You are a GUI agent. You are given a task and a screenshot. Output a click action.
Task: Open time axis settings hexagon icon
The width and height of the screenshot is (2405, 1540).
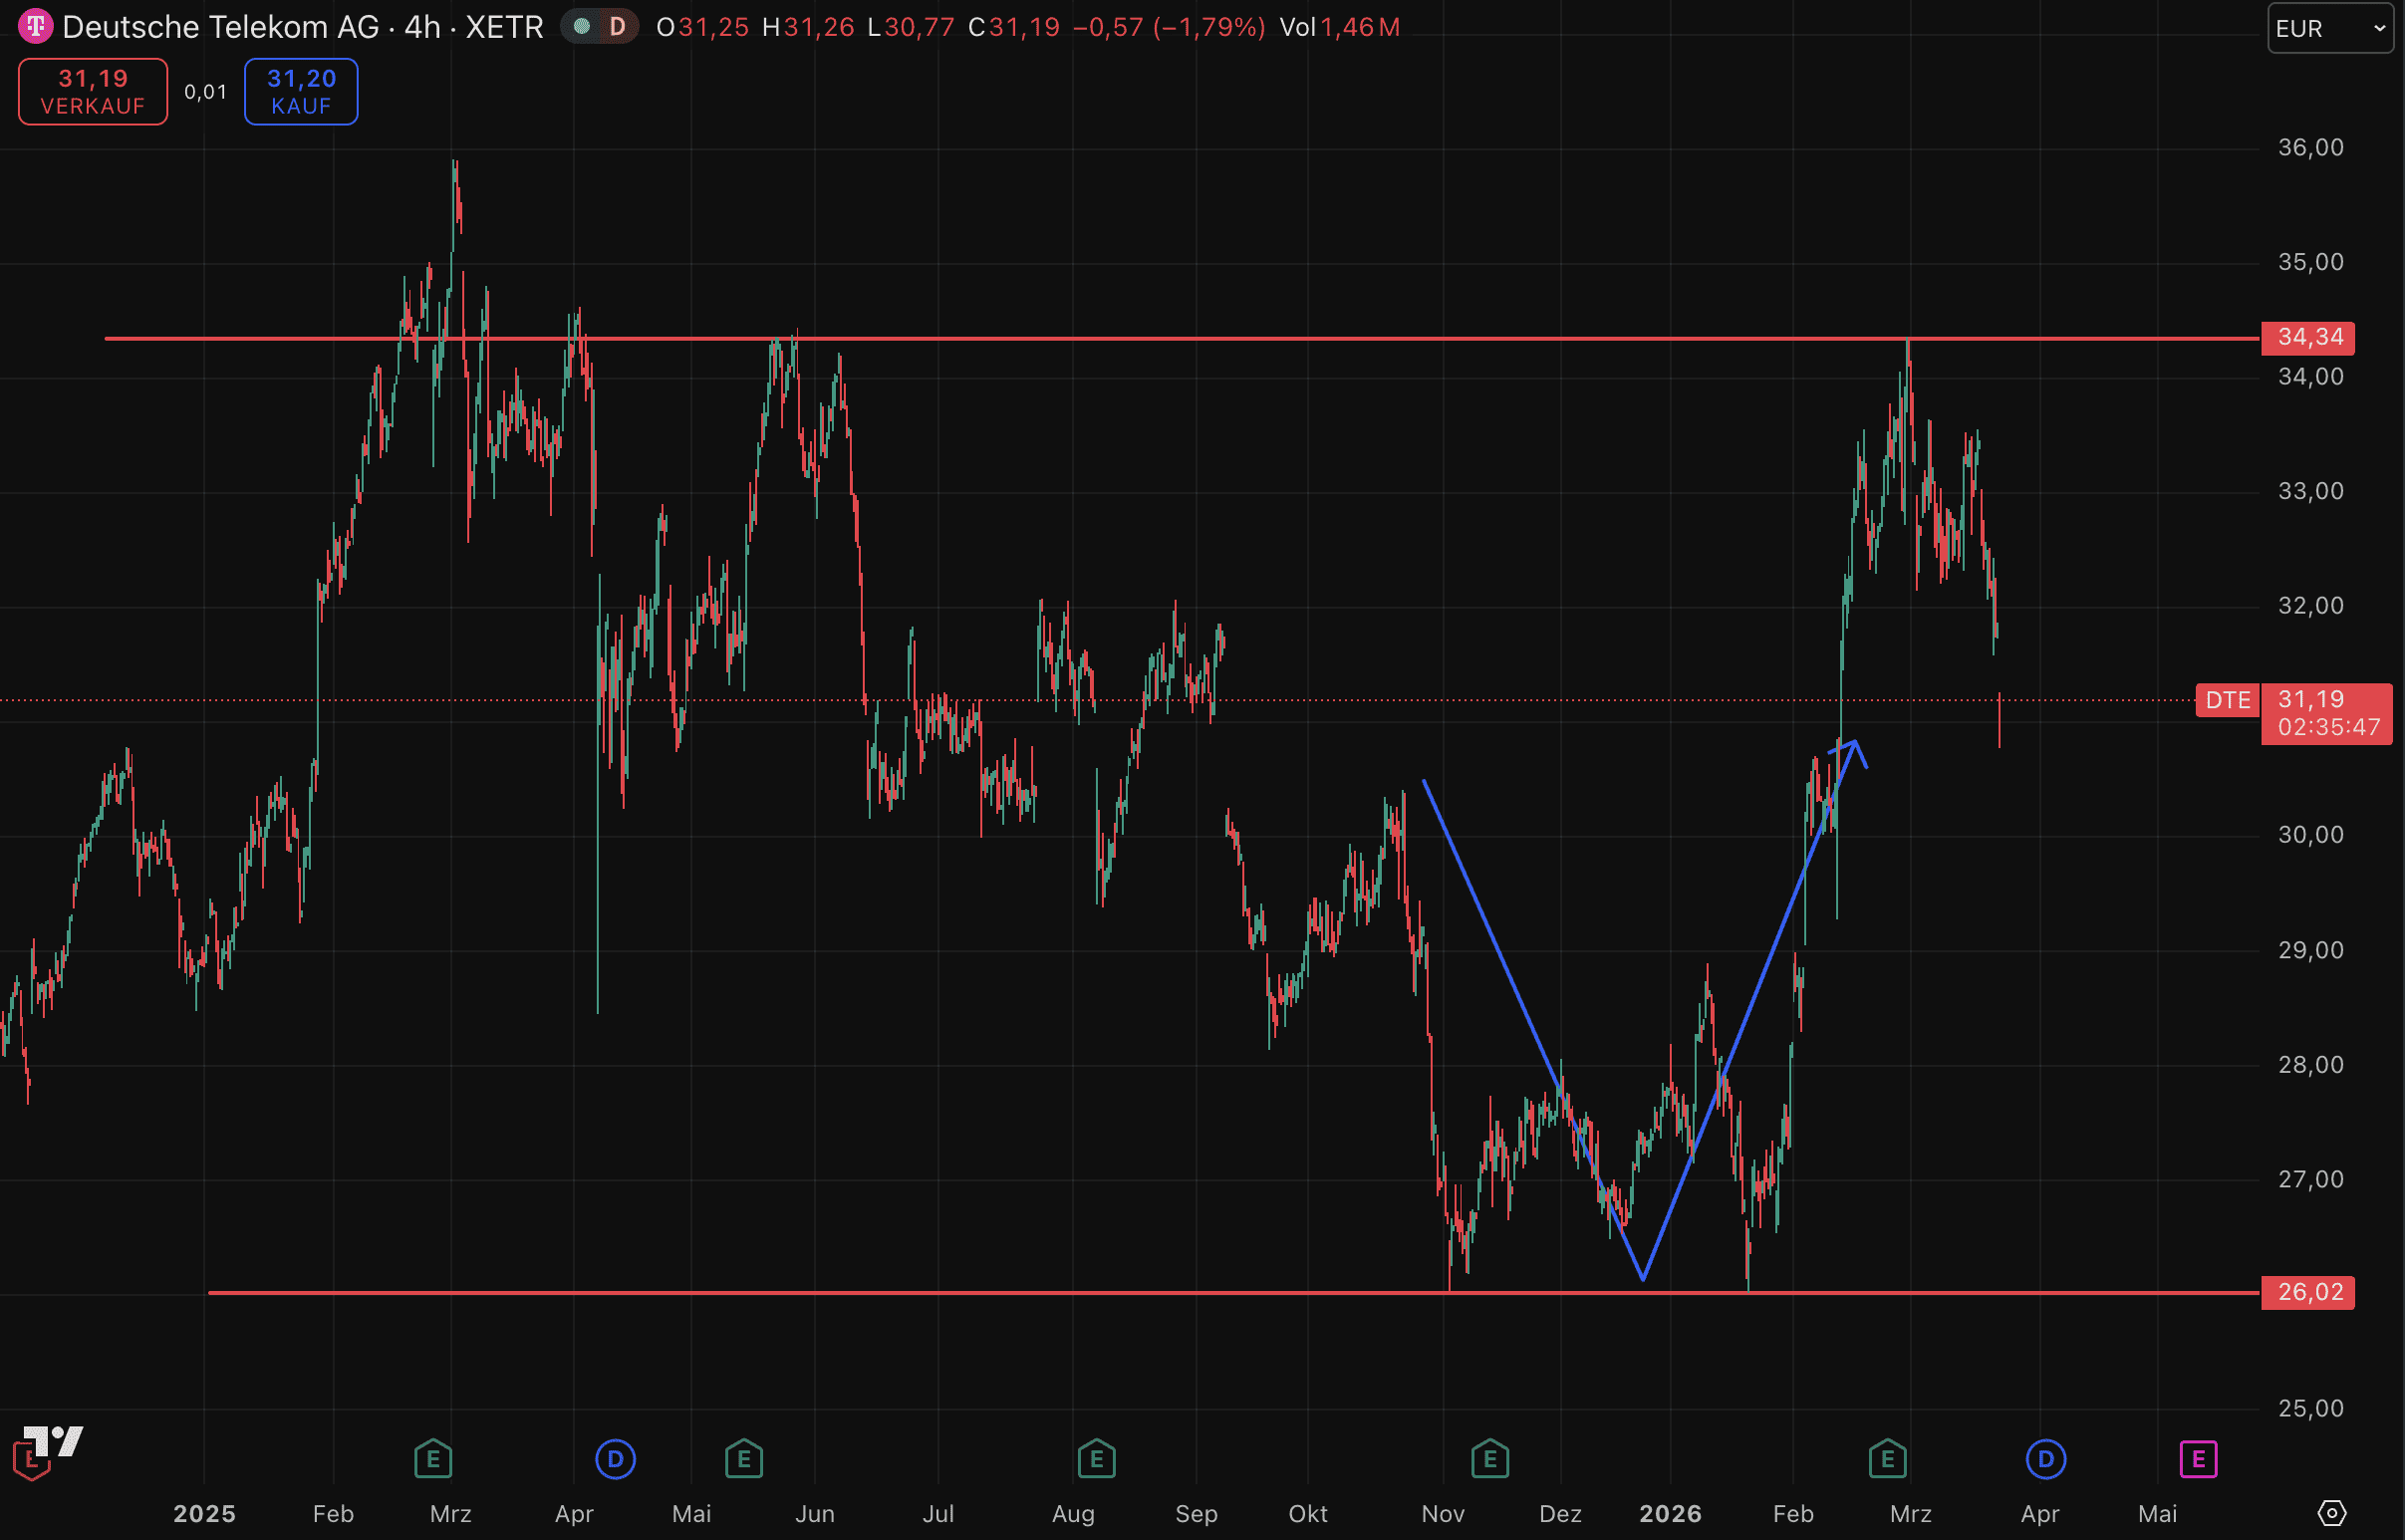pyautogui.click(x=2331, y=1513)
